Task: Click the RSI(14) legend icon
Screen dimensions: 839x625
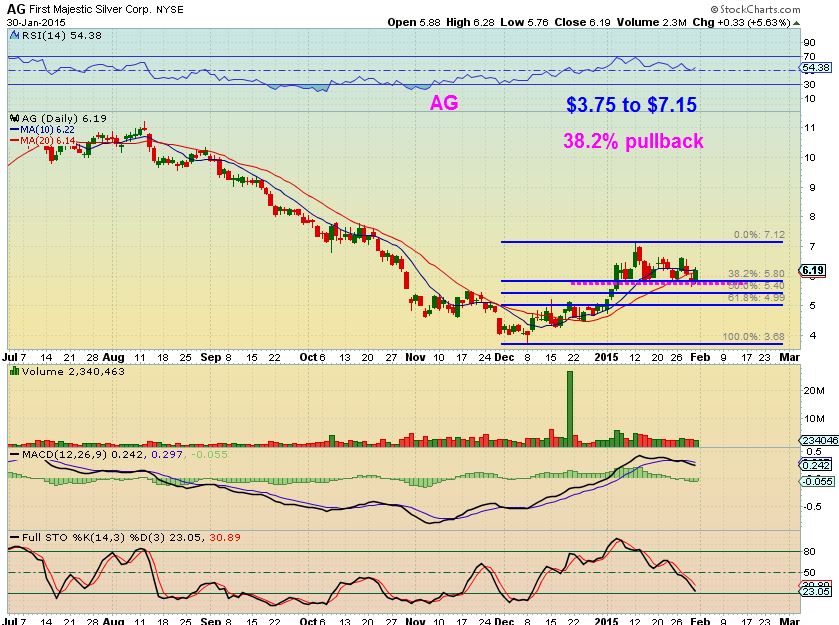Action: pos(15,35)
